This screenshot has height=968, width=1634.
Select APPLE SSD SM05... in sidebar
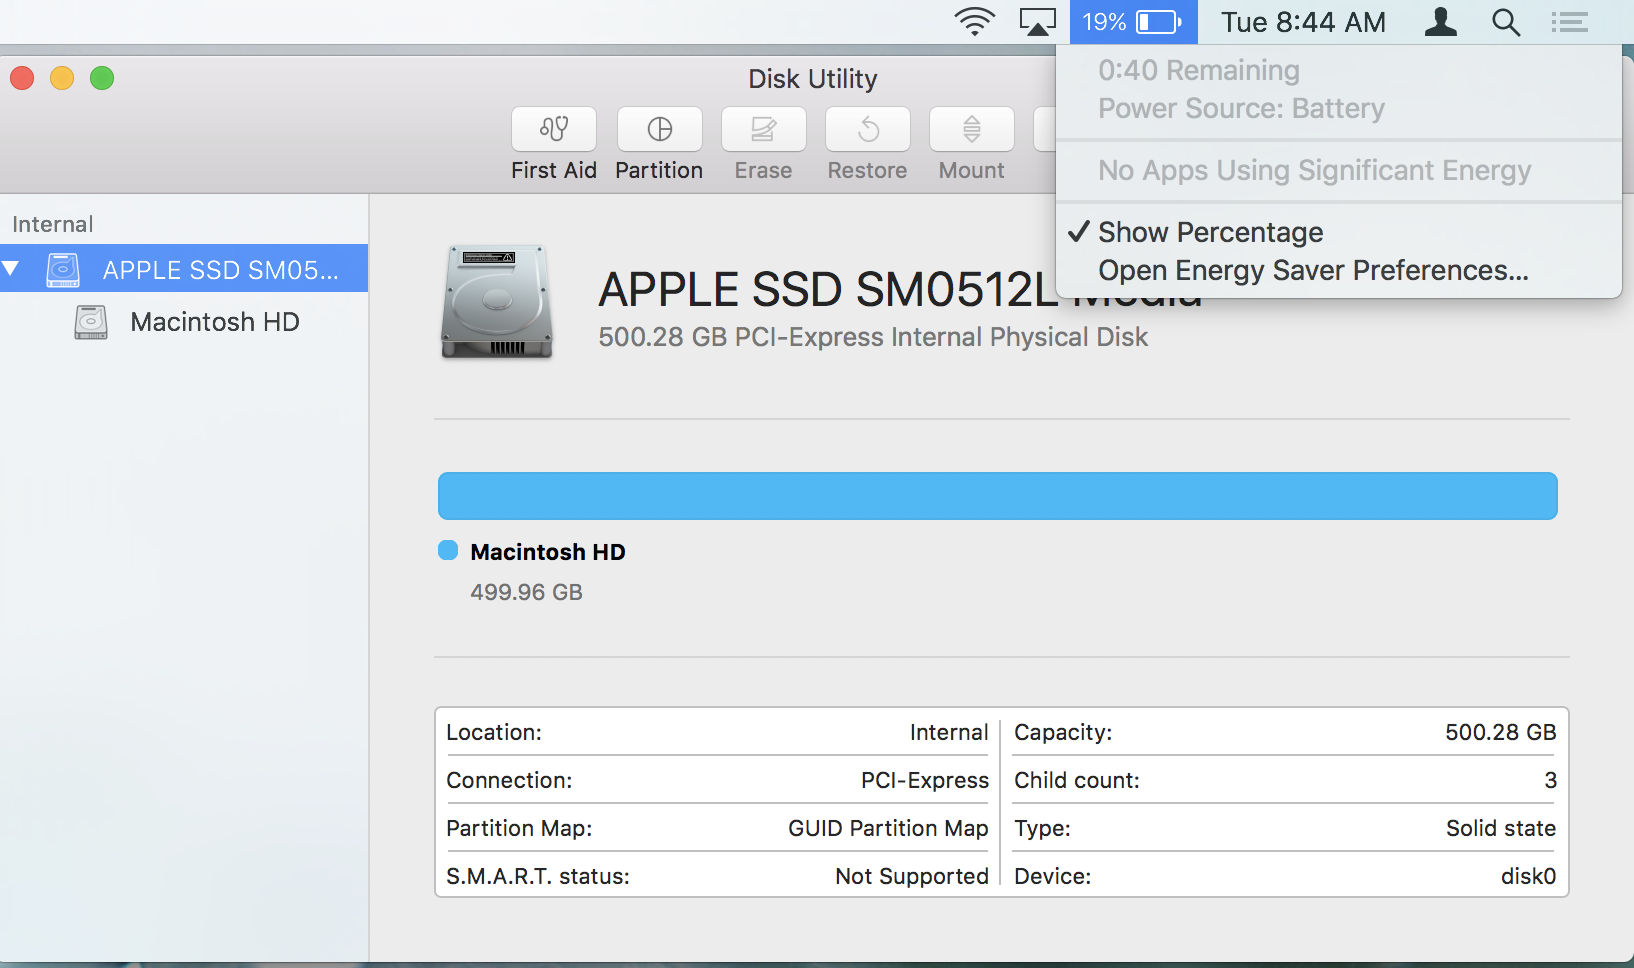click(184, 268)
